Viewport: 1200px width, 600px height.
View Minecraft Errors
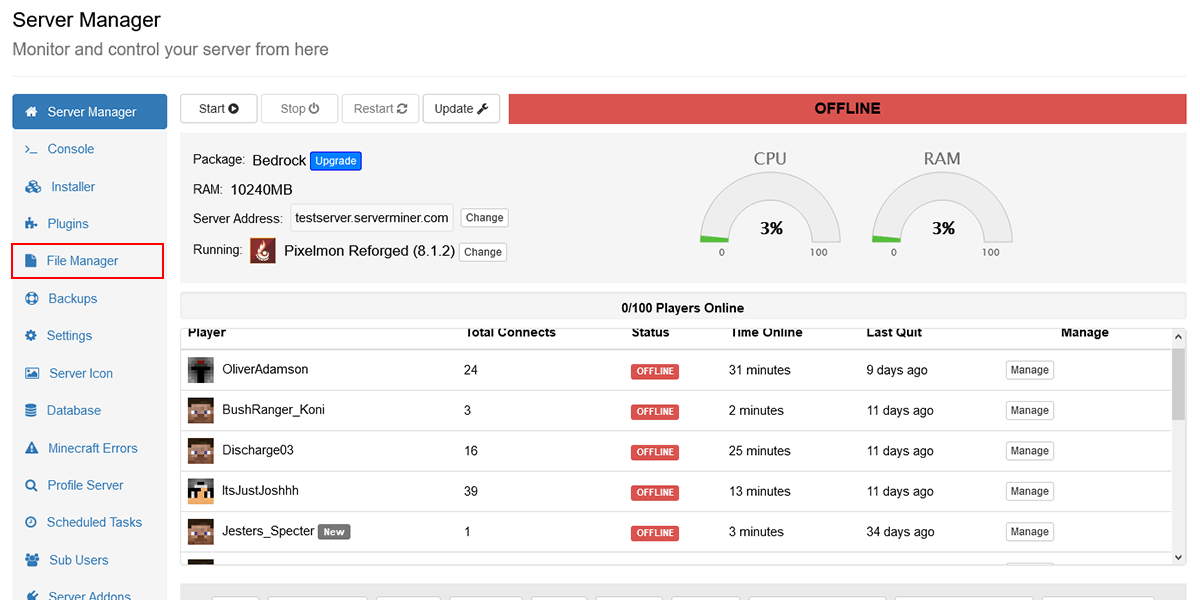(x=89, y=448)
